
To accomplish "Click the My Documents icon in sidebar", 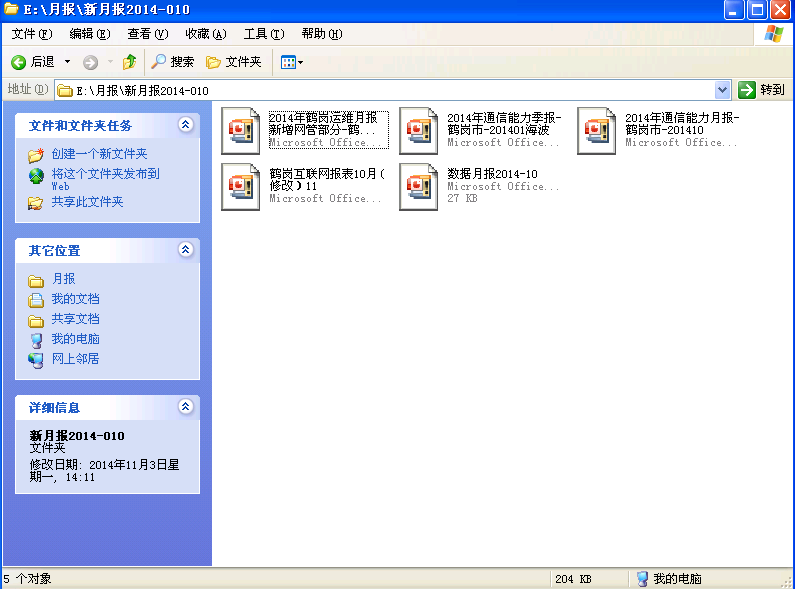I will click(x=35, y=300).
